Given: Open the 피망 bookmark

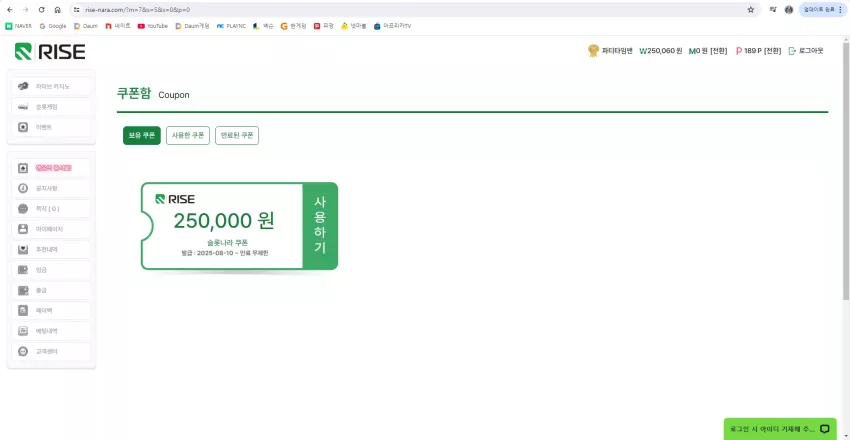Looking at the screenshot, I should click(x=324, y=25).
